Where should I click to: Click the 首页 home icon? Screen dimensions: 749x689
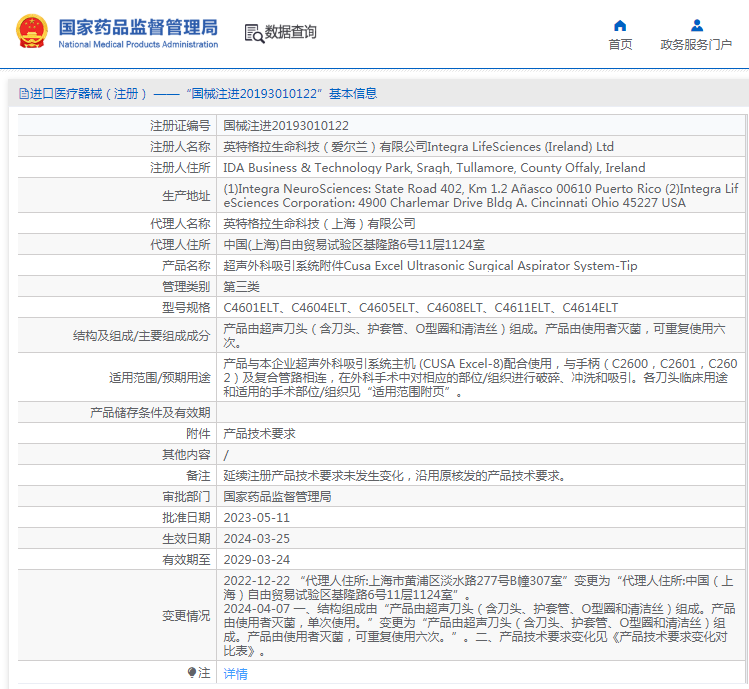620,25
